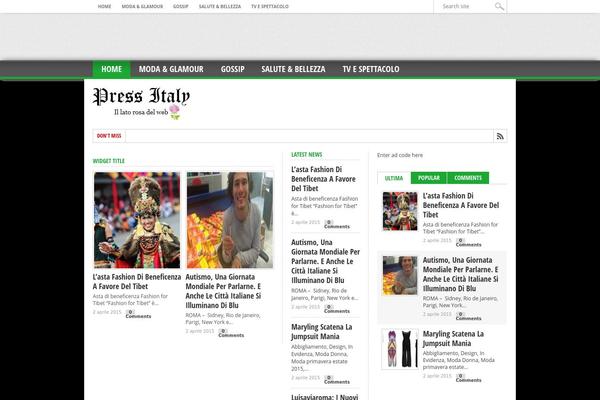Open Tibet headline in Latest News

point(323,179)
